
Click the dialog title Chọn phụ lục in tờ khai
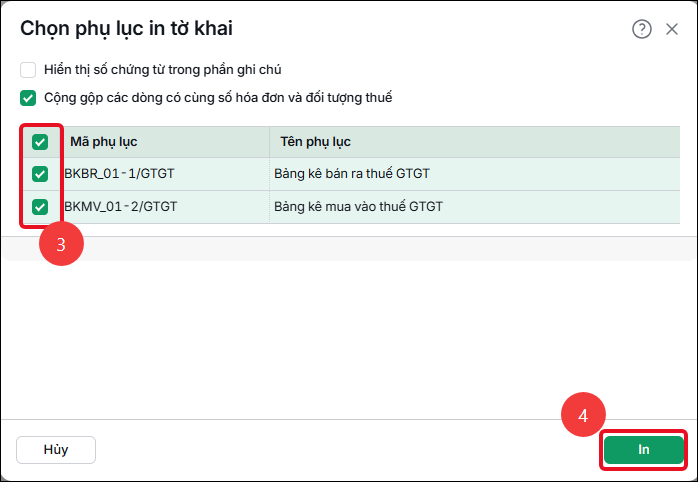pos(126,29)
